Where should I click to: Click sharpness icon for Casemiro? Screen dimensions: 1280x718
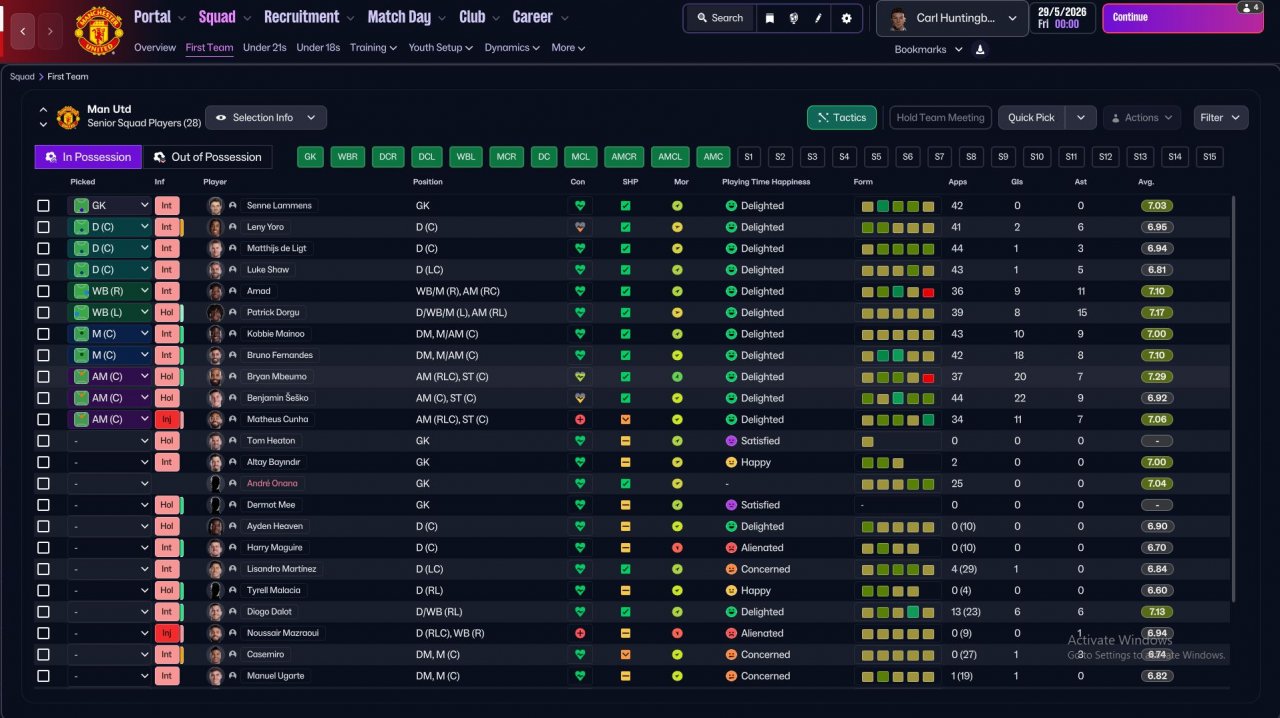point(625,655)
